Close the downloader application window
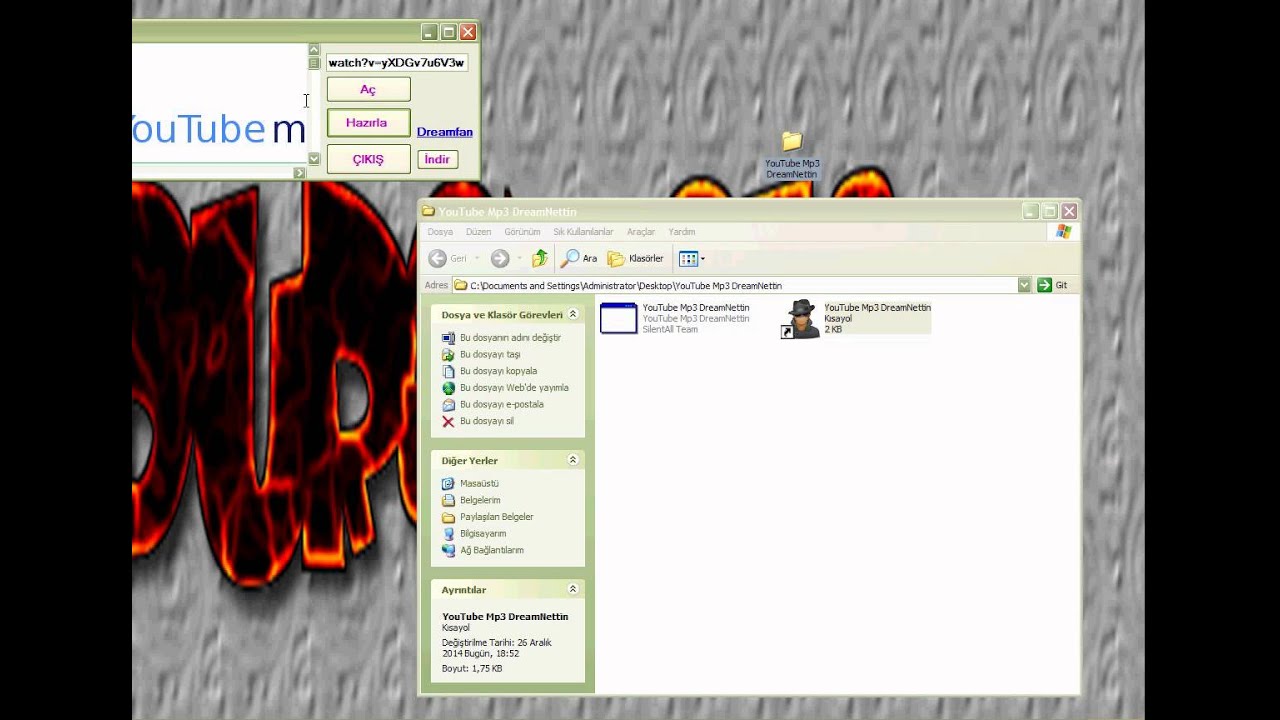Screen dimensions: 1280x720 point(467,32)
